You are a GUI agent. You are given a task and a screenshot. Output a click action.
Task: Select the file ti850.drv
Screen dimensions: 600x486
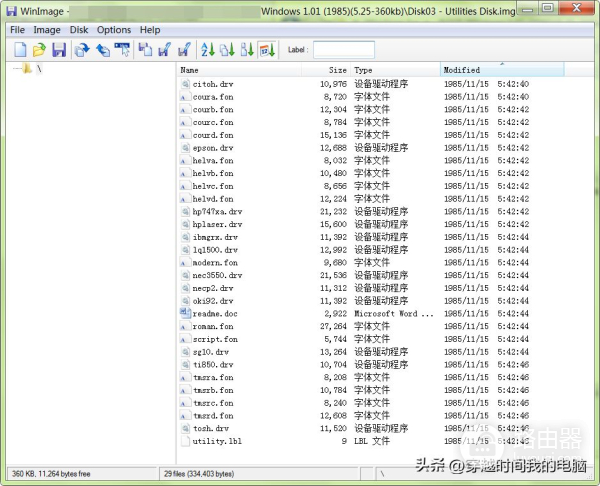[x=213, y=364]
